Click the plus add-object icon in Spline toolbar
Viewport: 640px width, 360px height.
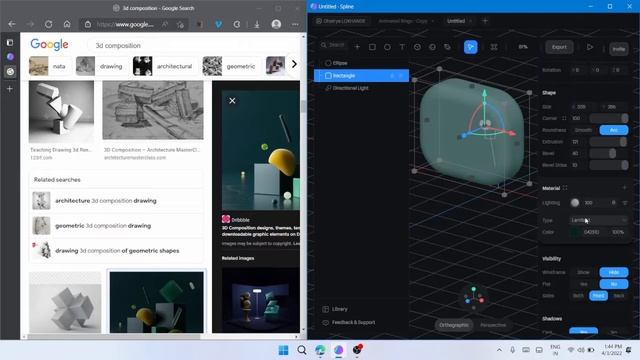tap(357, 47)
